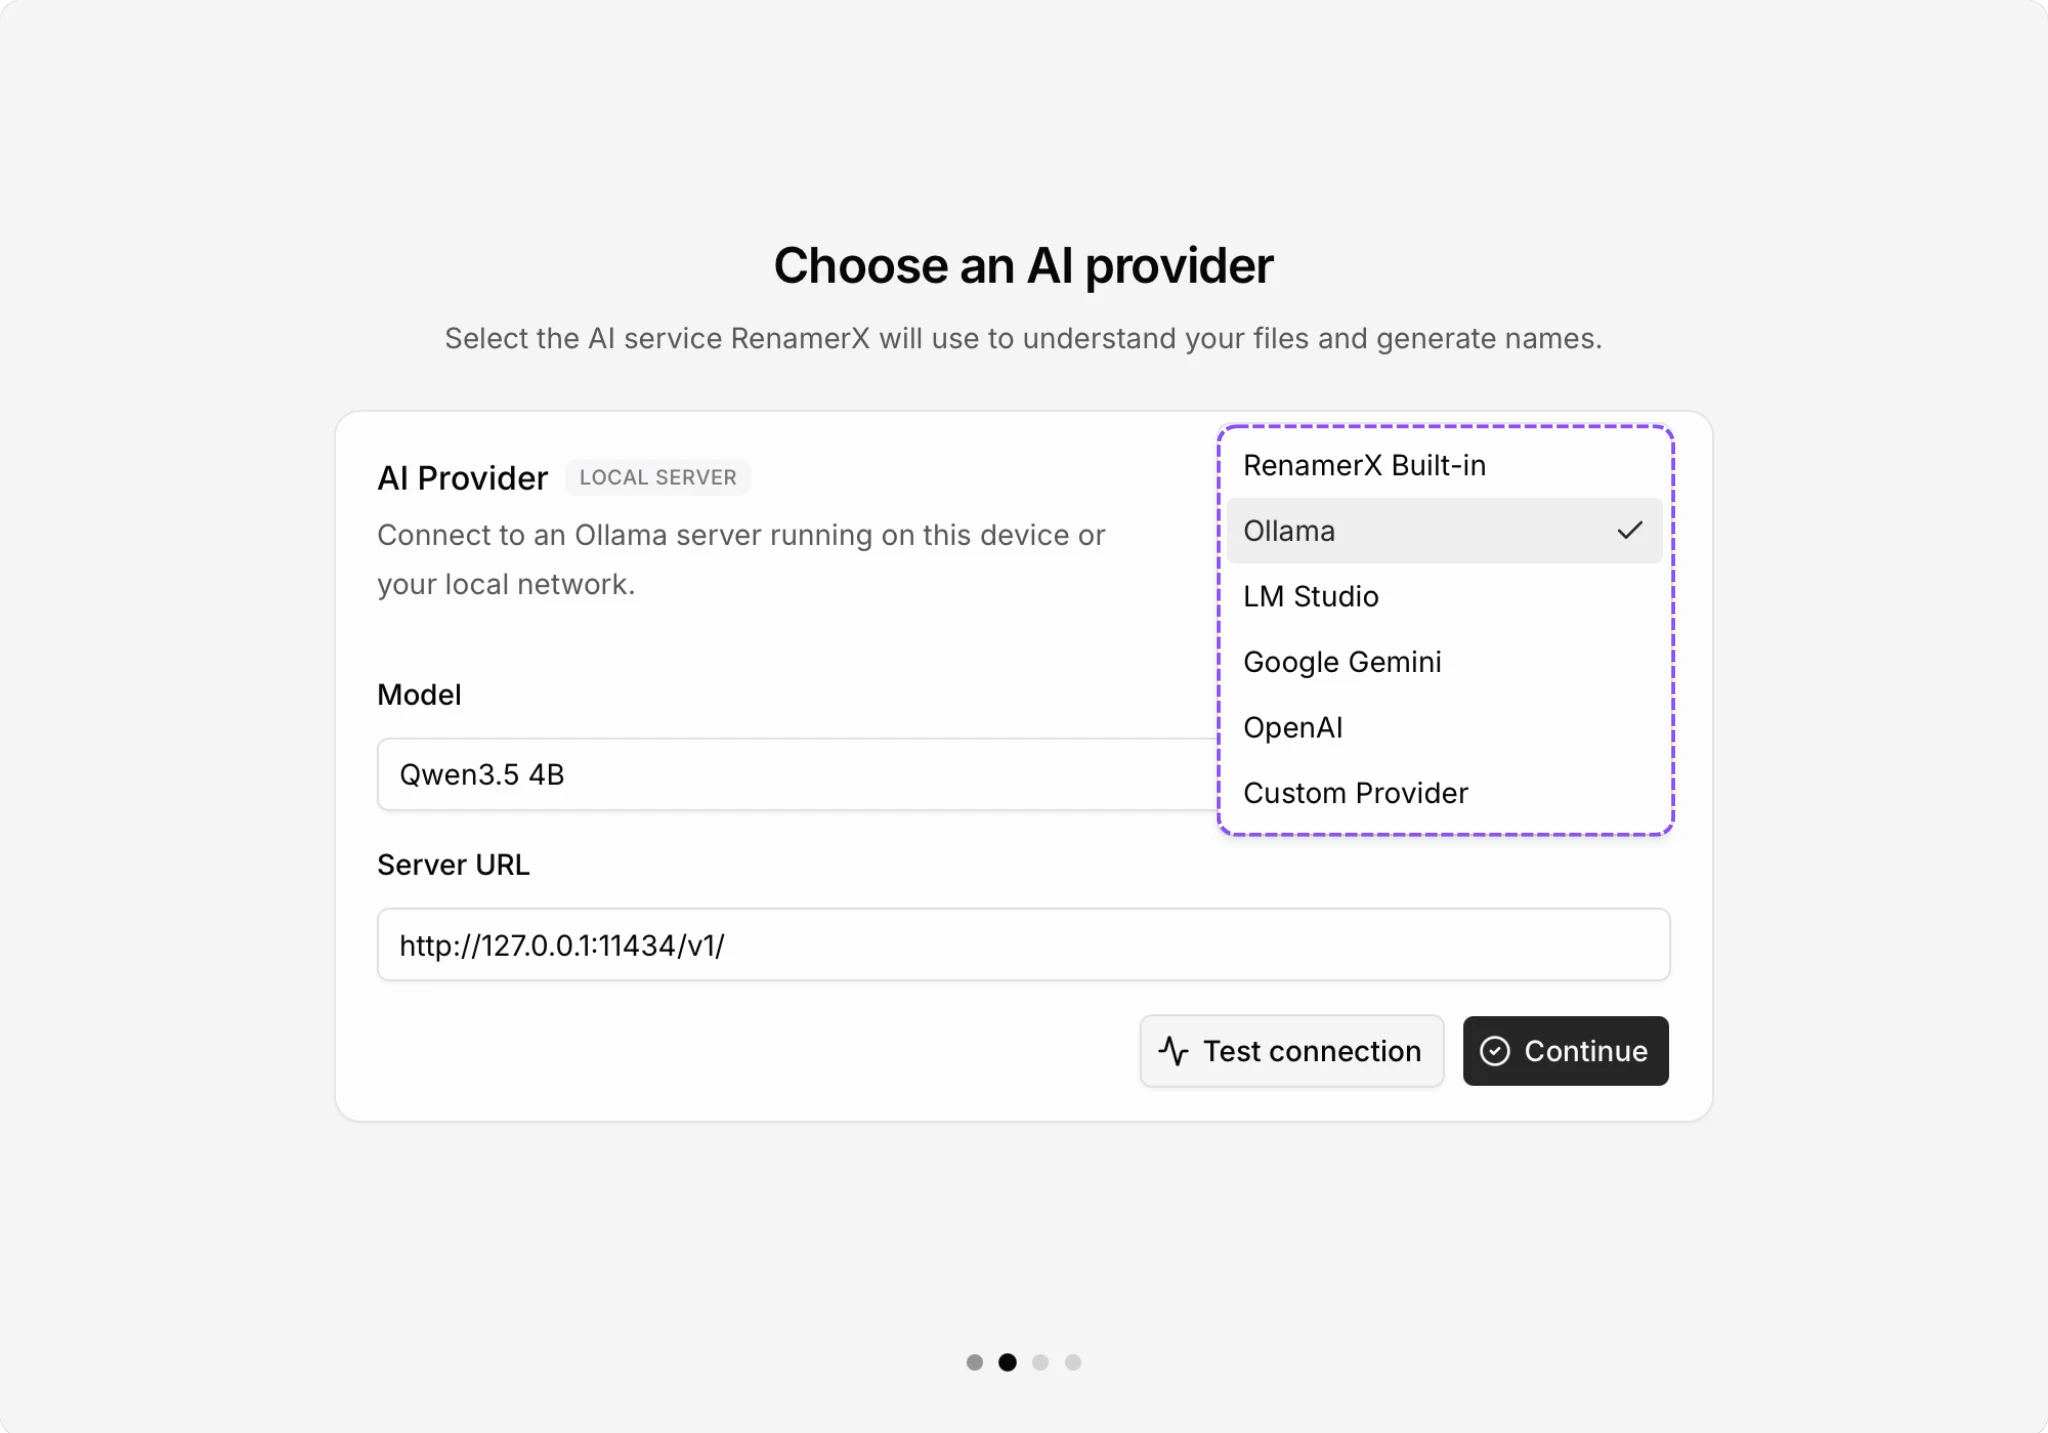Screen dimensions: 2048x1433
Task: Click the AI Provider heading
Action: click(x=462, y=478)
